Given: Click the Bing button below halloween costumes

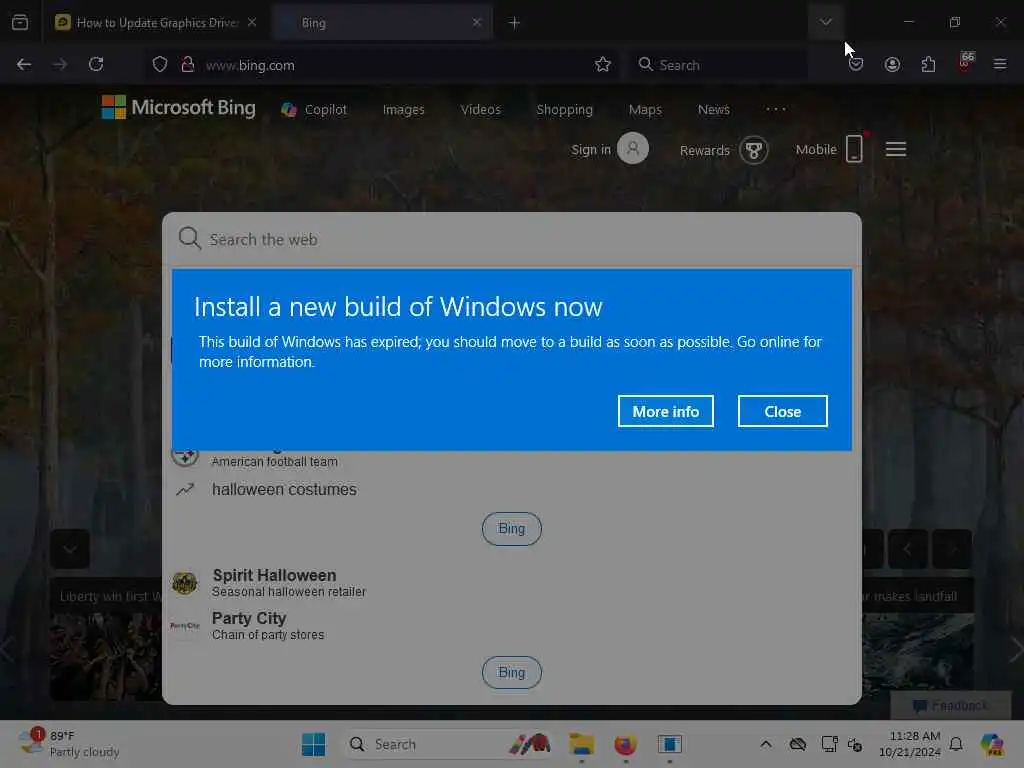Looking at the screenshot, I should [511, 528].
